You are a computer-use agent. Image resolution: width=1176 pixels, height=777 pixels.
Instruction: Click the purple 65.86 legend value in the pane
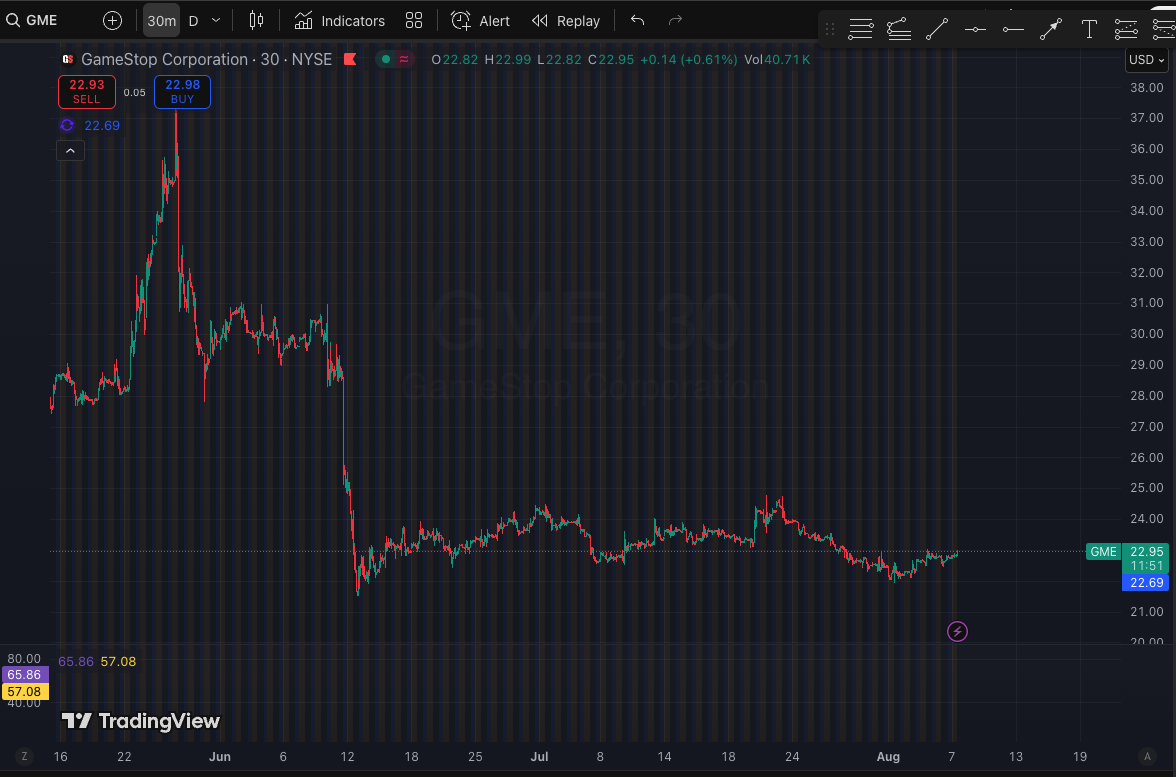(76, 662)
